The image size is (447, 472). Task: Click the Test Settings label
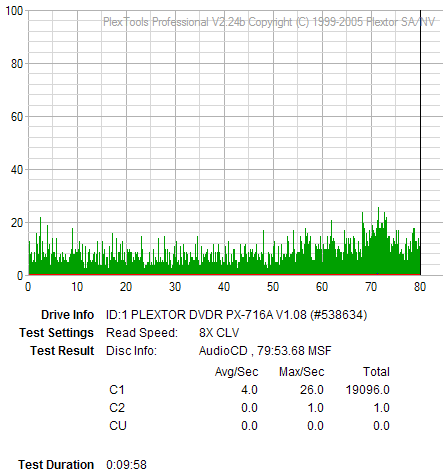coord(56,333)
